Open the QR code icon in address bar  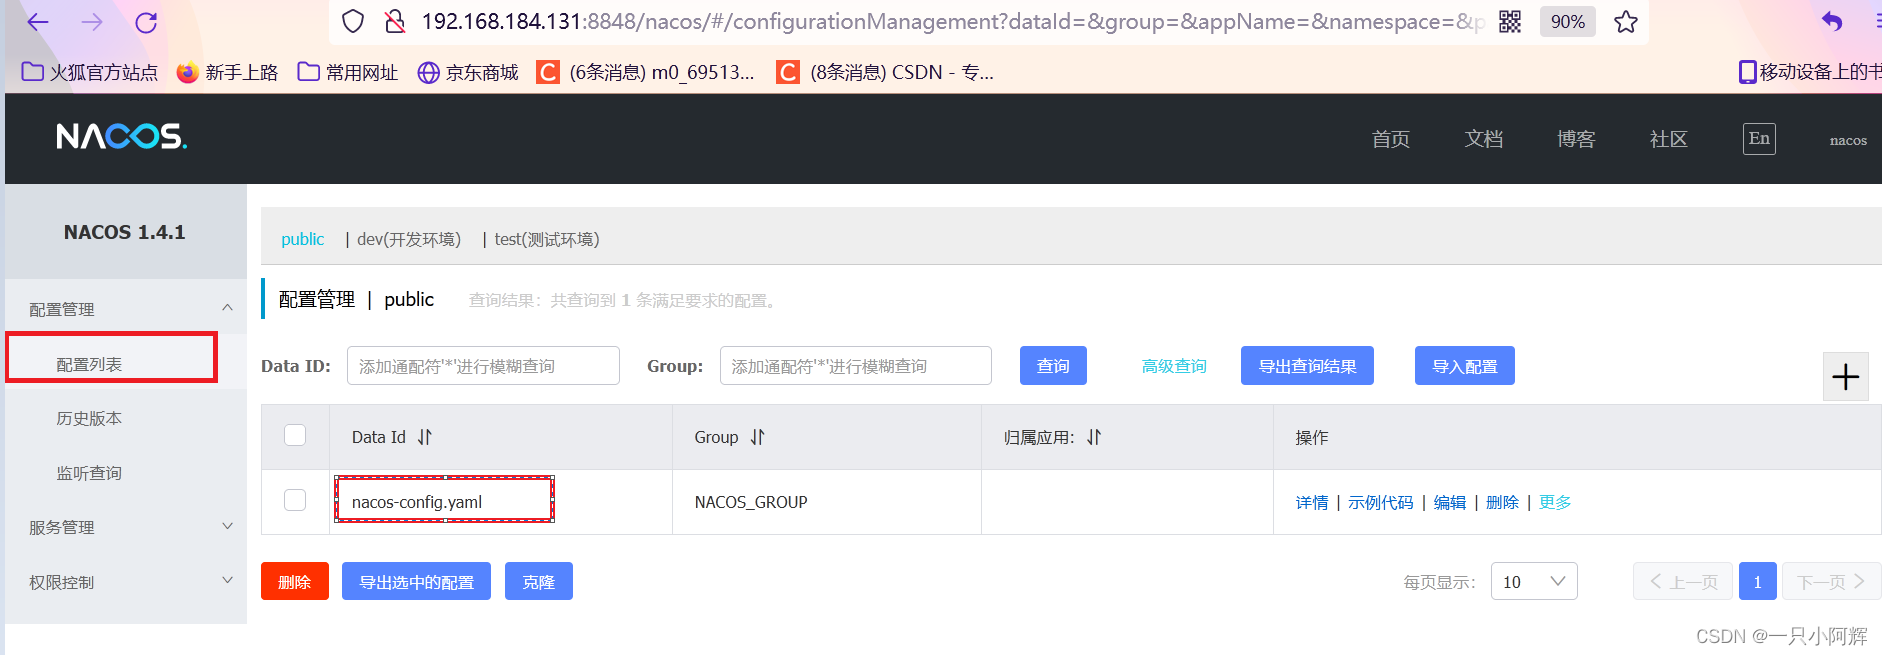1510,21
